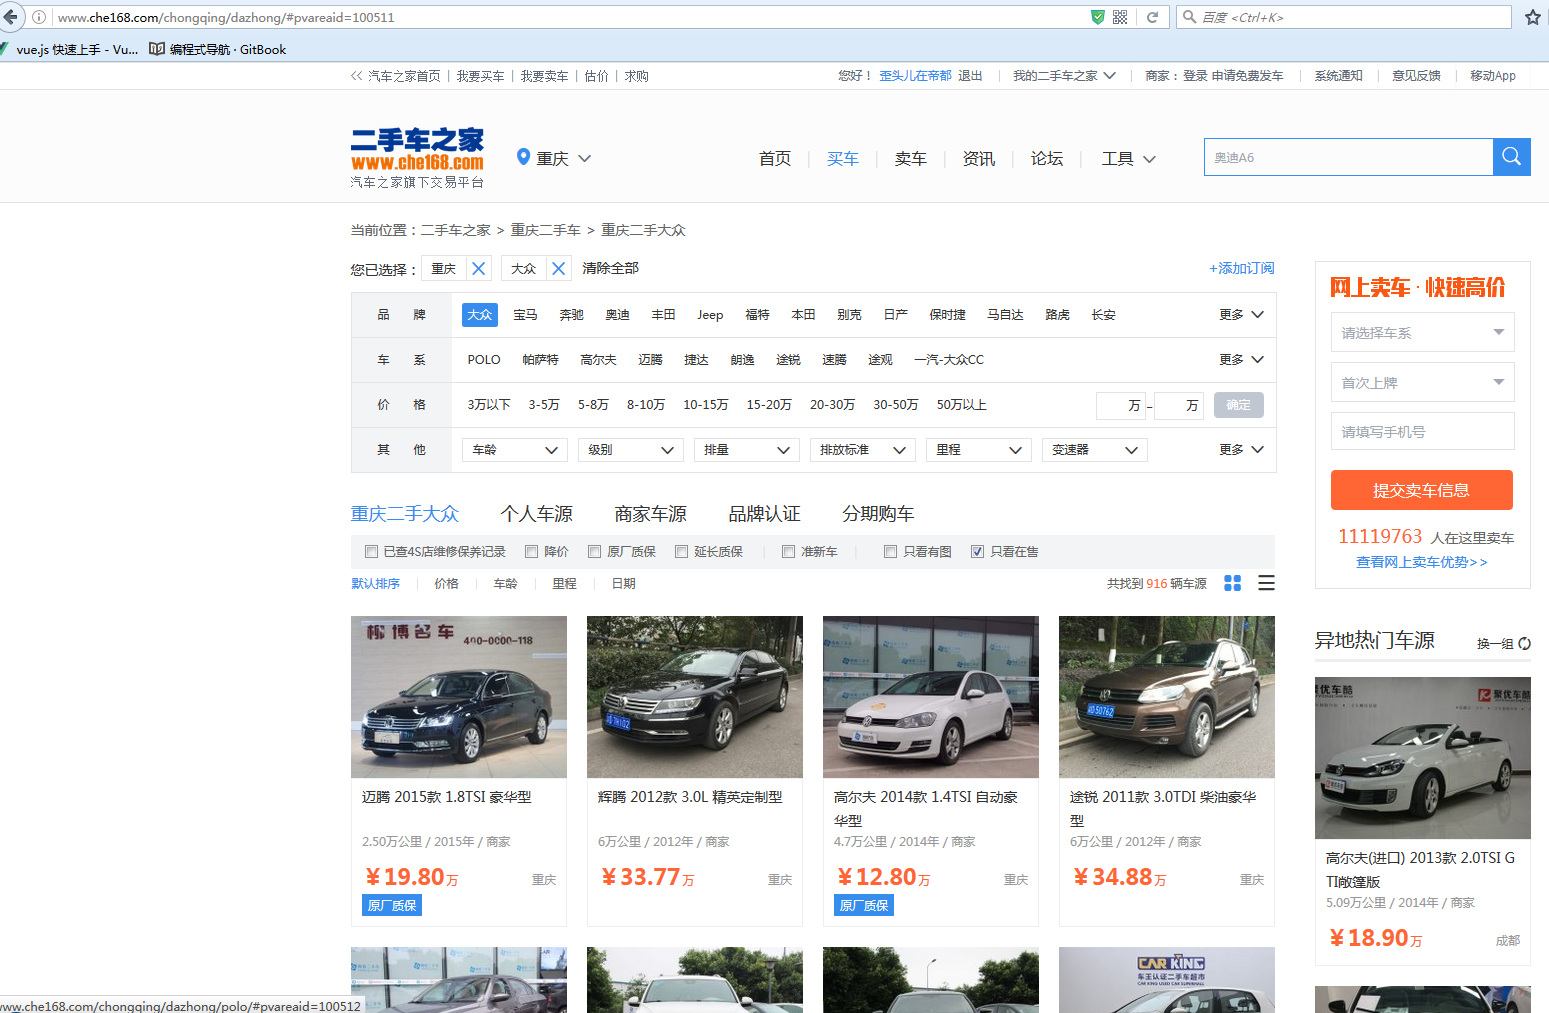Select 5-8万 price range
Screen dimensions: 1549x1013
pyautogui.click(x=593, y=404)
